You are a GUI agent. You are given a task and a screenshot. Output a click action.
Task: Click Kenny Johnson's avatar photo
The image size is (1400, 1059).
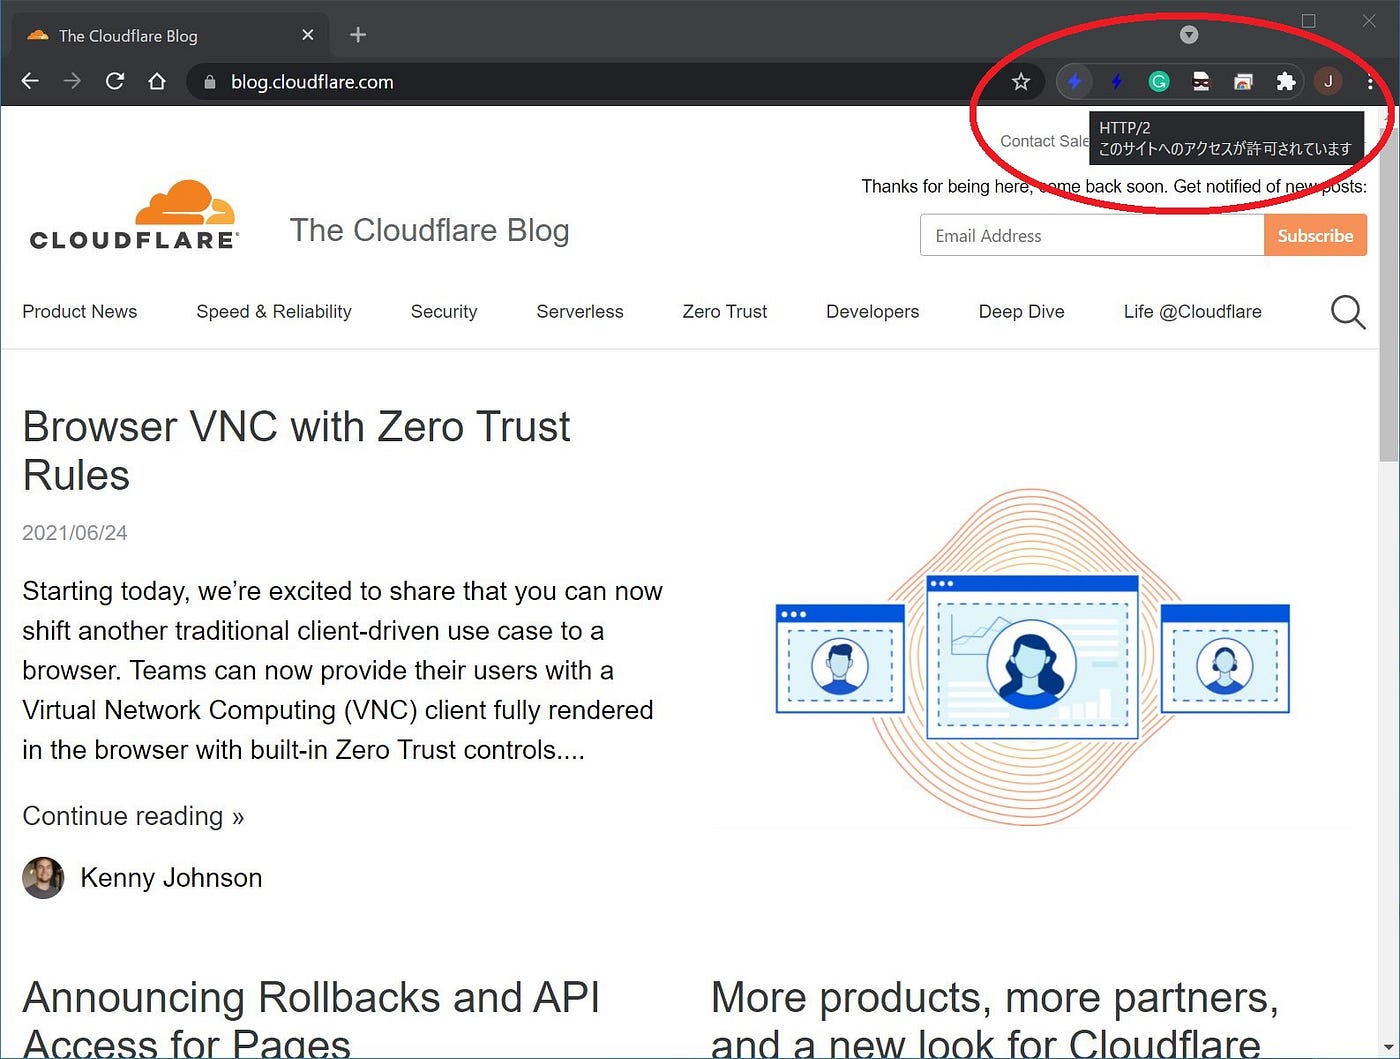pyautogui.click(x=43, y=878)
